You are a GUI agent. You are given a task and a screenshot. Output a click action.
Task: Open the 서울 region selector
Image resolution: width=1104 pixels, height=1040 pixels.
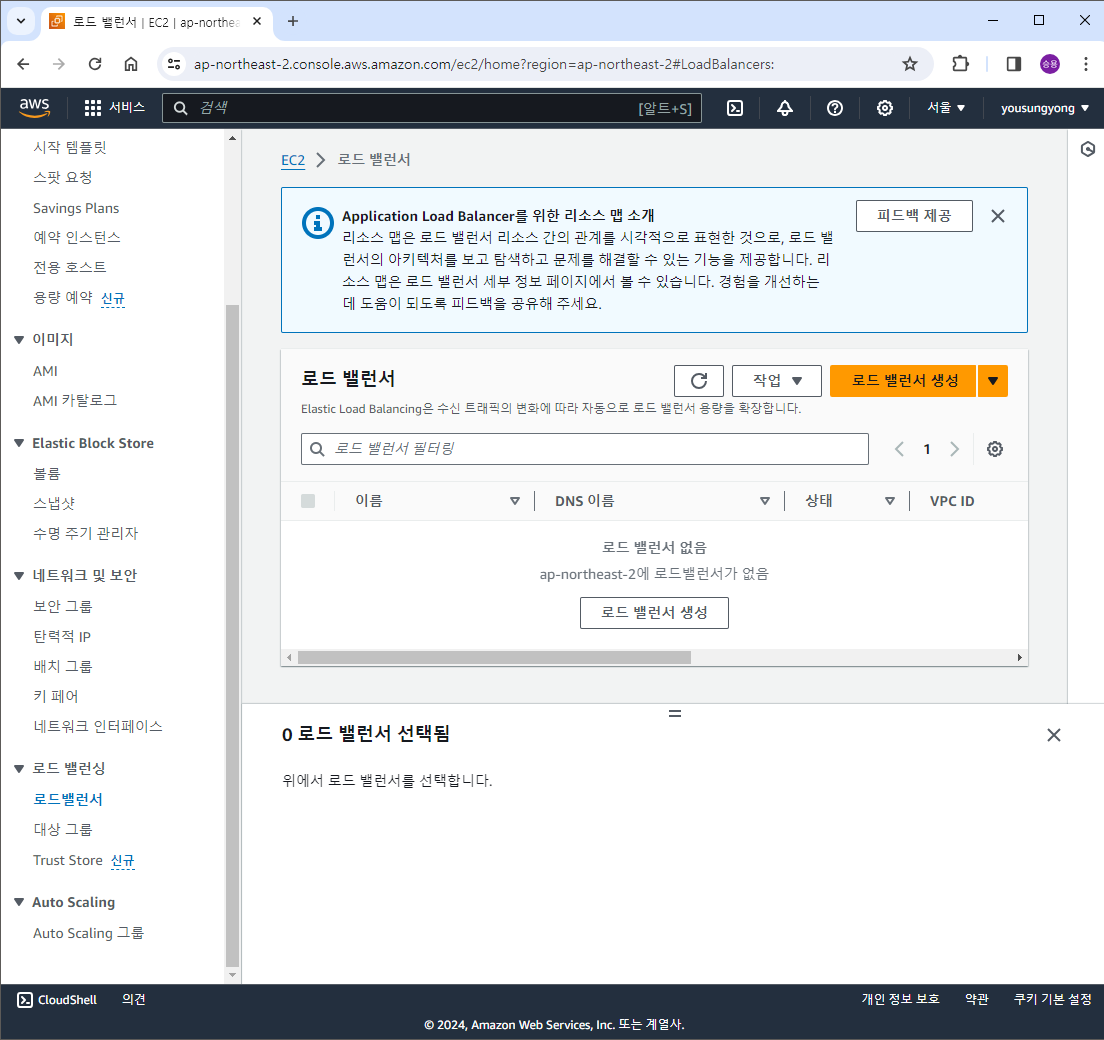click(x=946, y=108)
